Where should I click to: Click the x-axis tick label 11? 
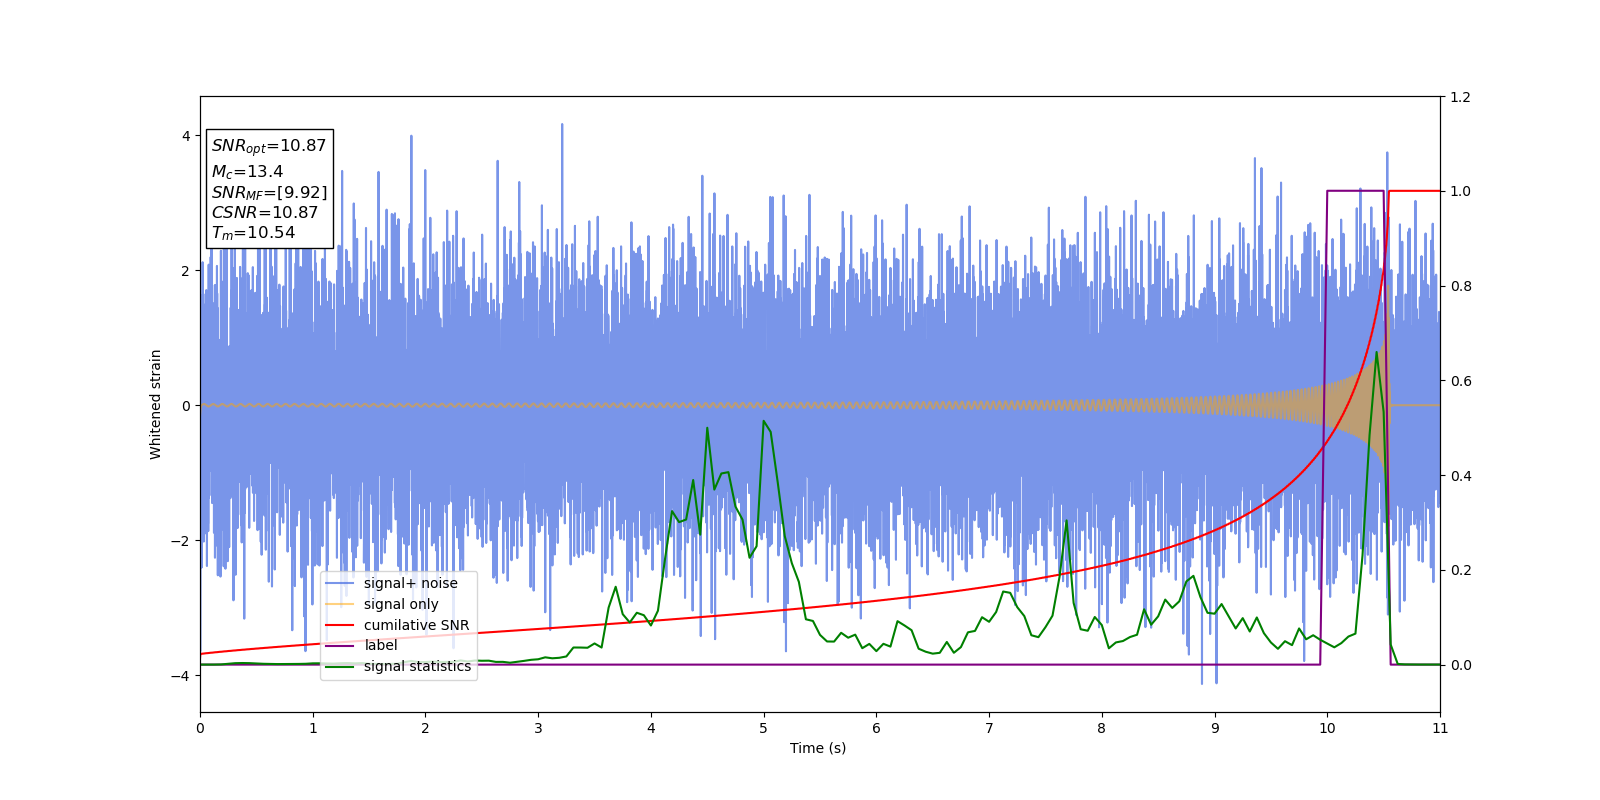coord(1440,728)
